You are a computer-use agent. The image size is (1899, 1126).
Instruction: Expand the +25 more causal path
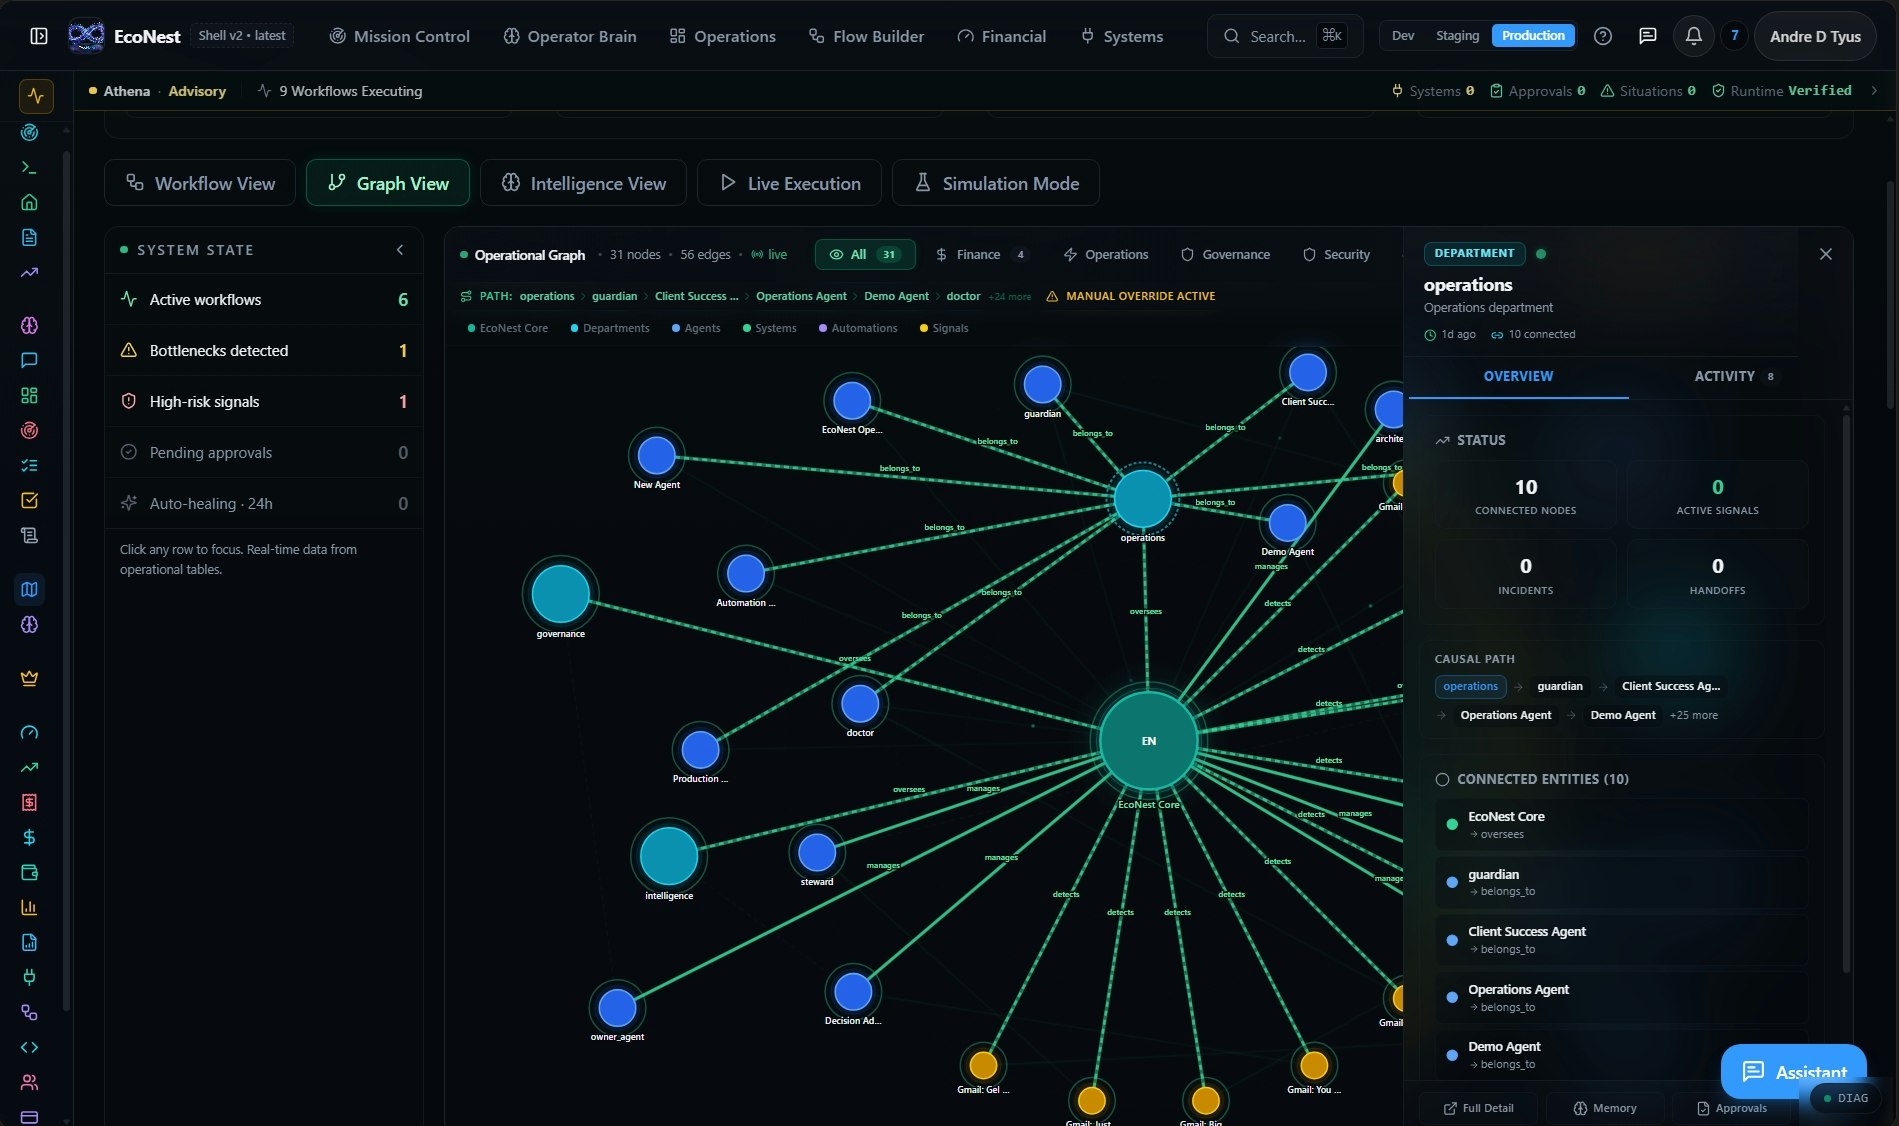pyautogui.click(x=1693, y=716)
